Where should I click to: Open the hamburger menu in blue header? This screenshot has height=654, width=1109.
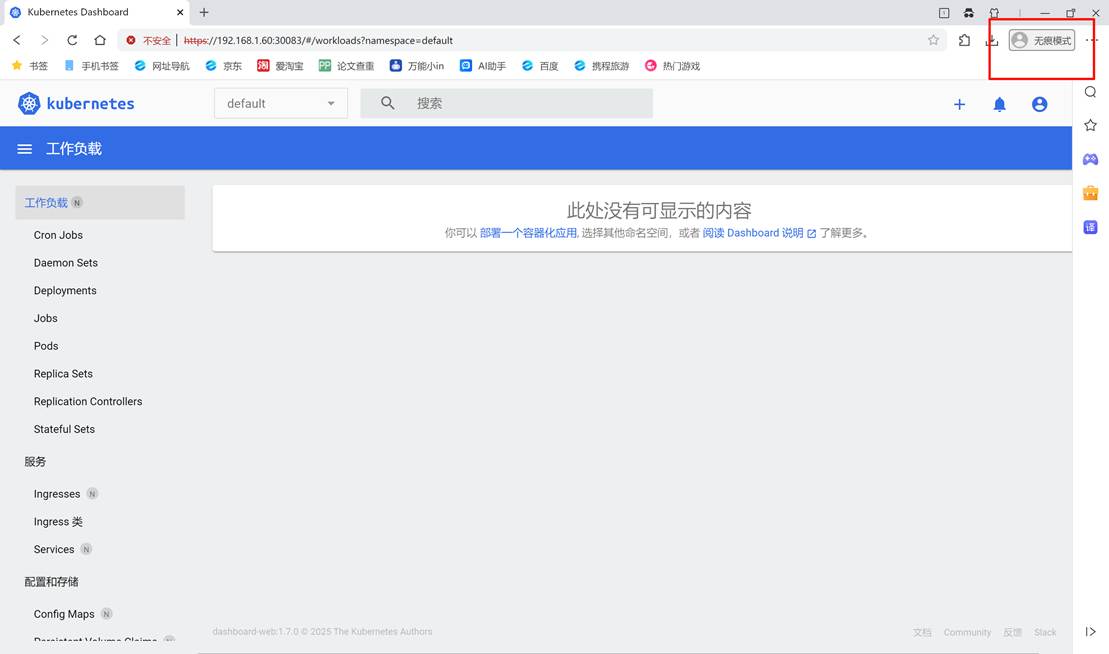pos(25,149)
